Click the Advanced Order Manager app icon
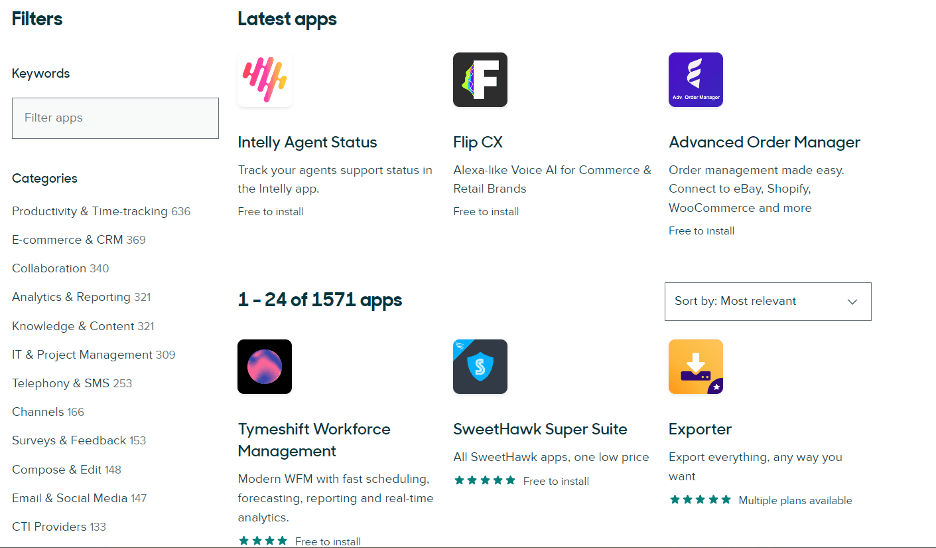Screen dimensions: 936x548 (x=695, y=80)
